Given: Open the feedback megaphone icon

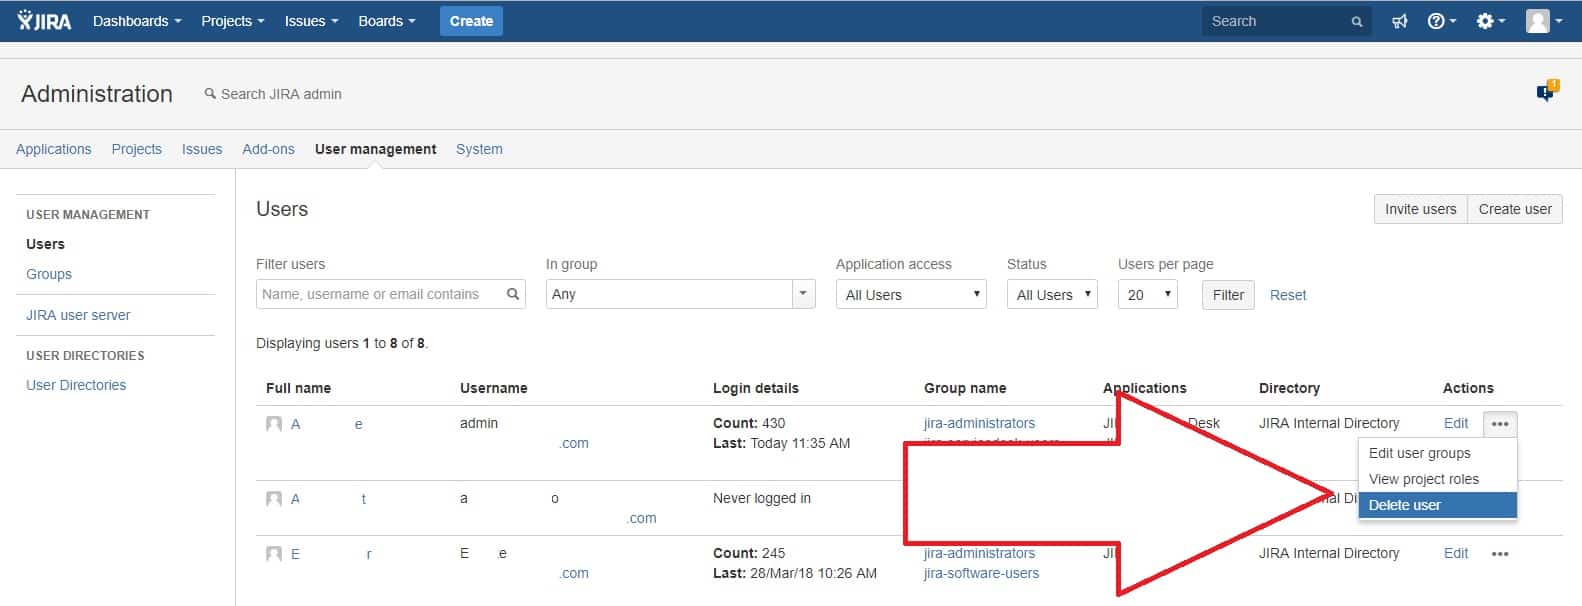Looking at the screenshot, I should [x=1399, y=21].
